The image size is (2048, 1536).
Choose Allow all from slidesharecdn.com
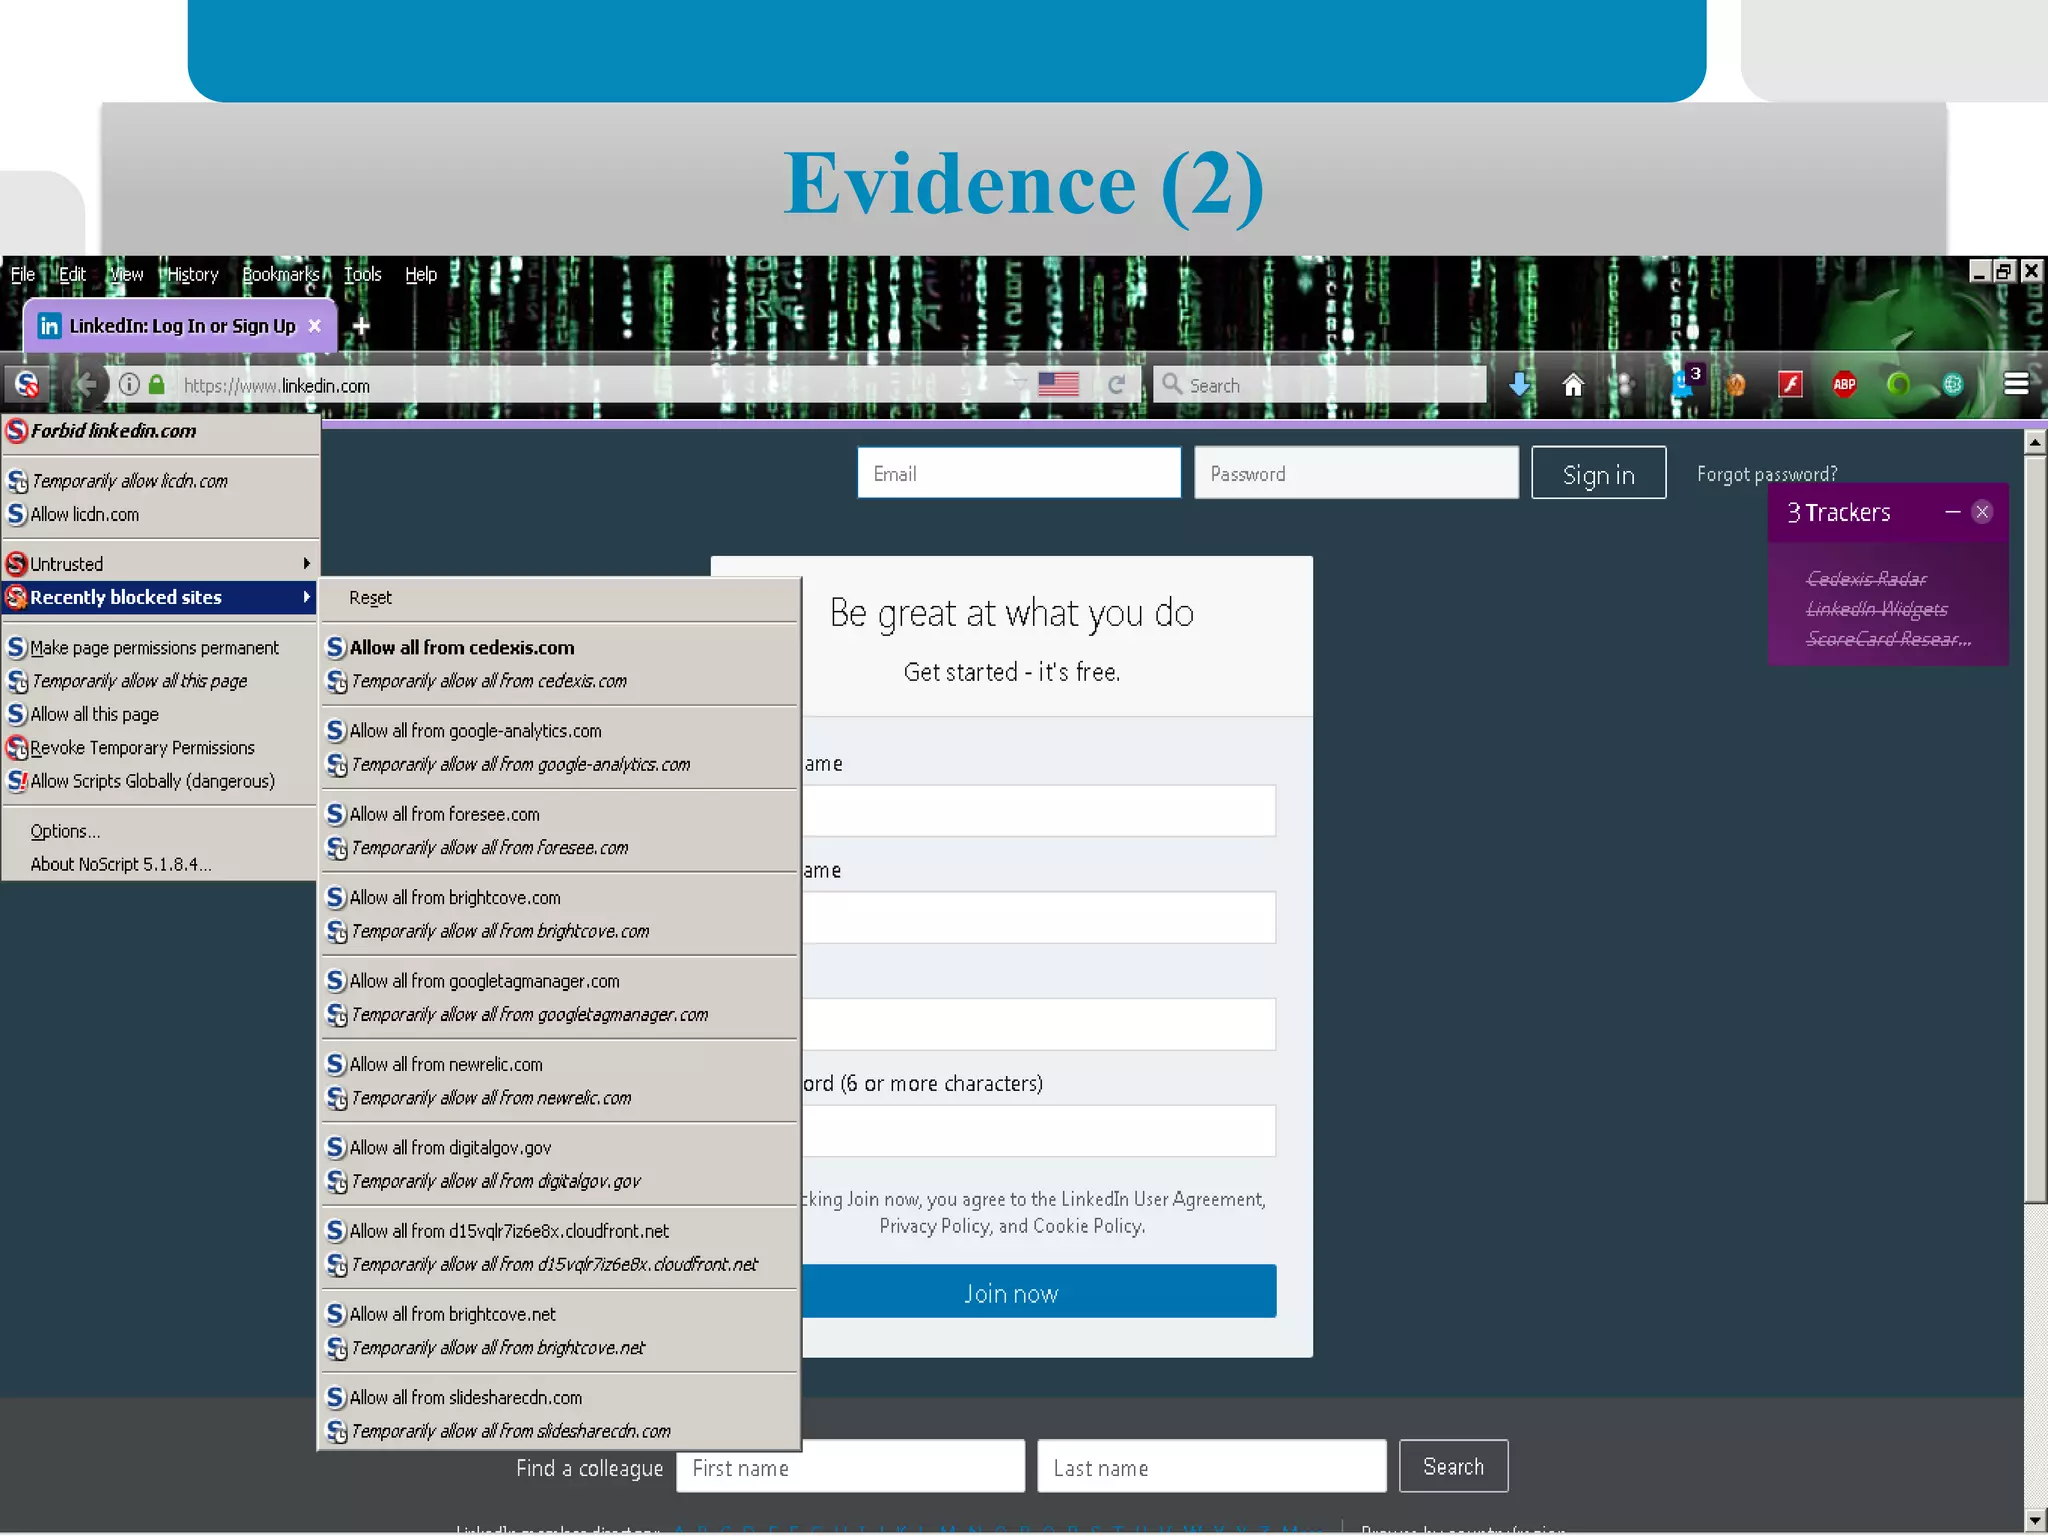[x=560, y=1398]
